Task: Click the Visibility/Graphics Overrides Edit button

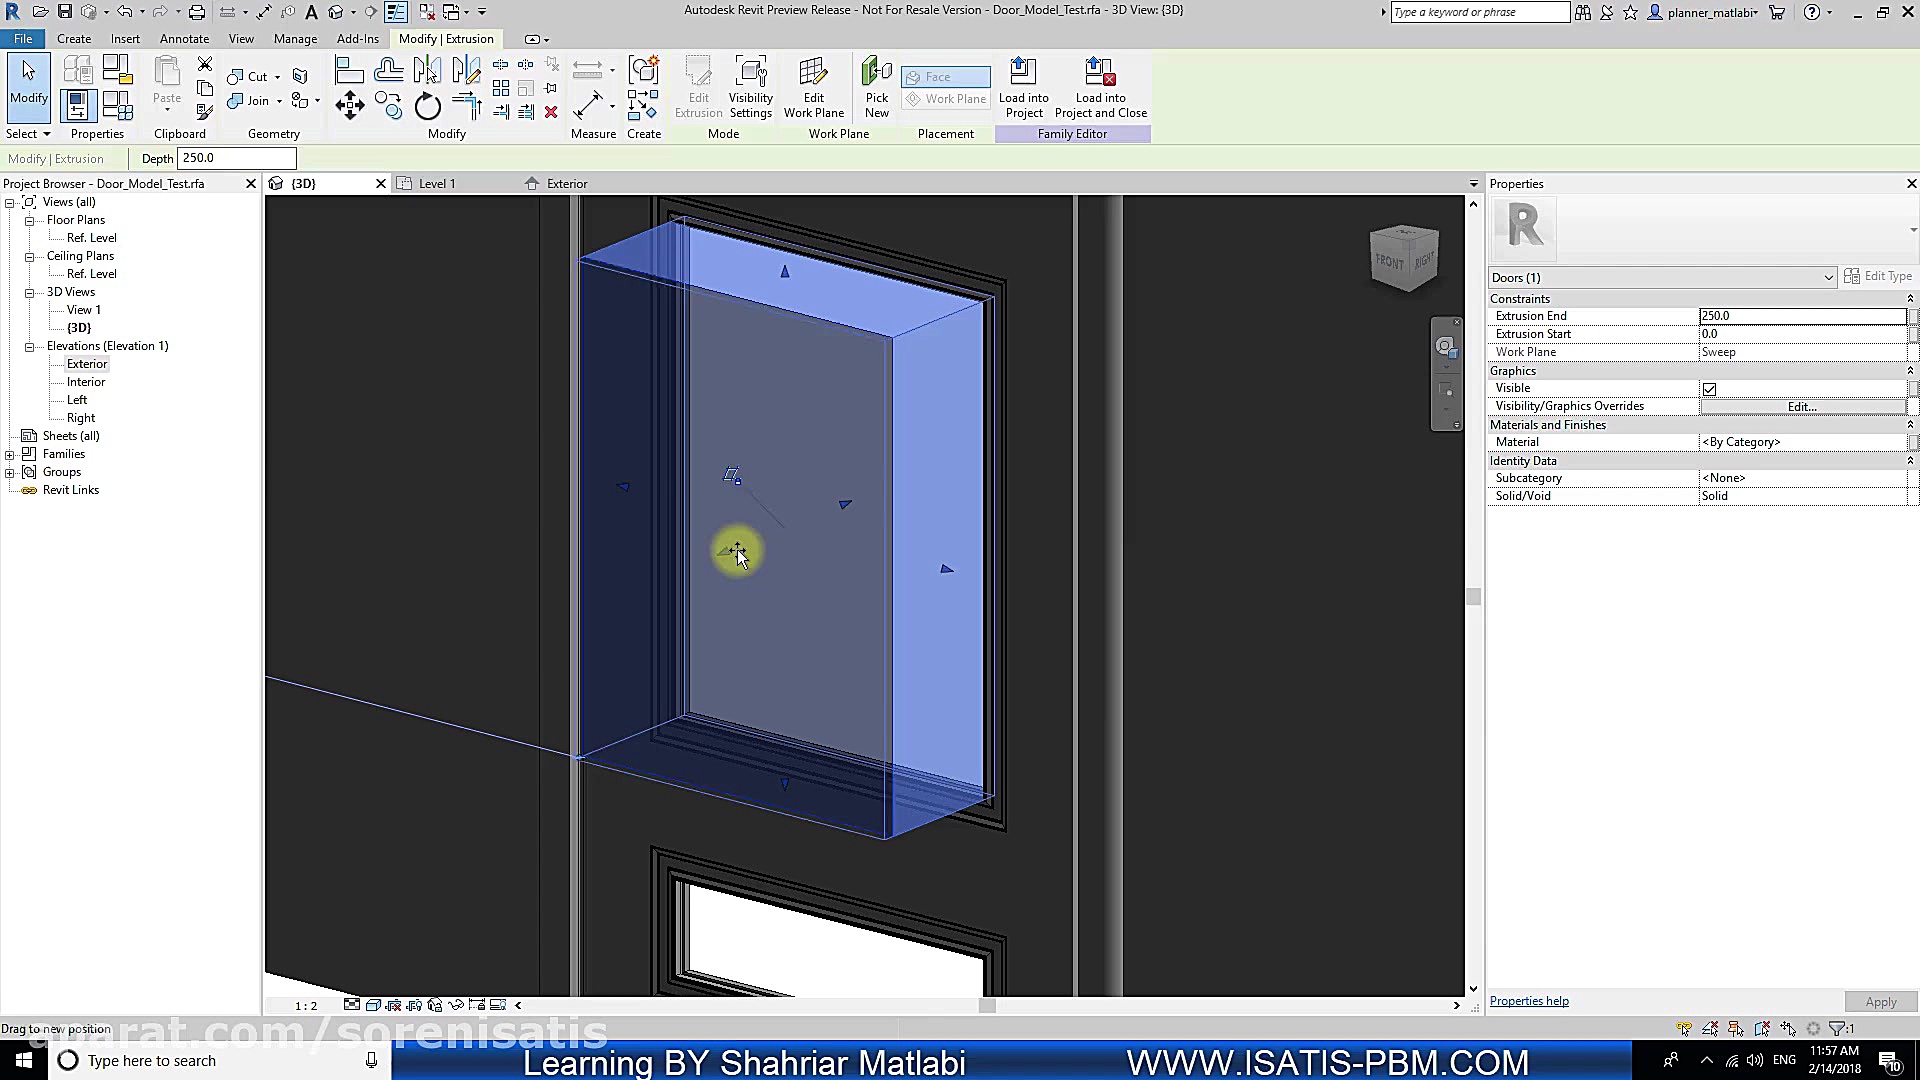Action: point(1801,406)
